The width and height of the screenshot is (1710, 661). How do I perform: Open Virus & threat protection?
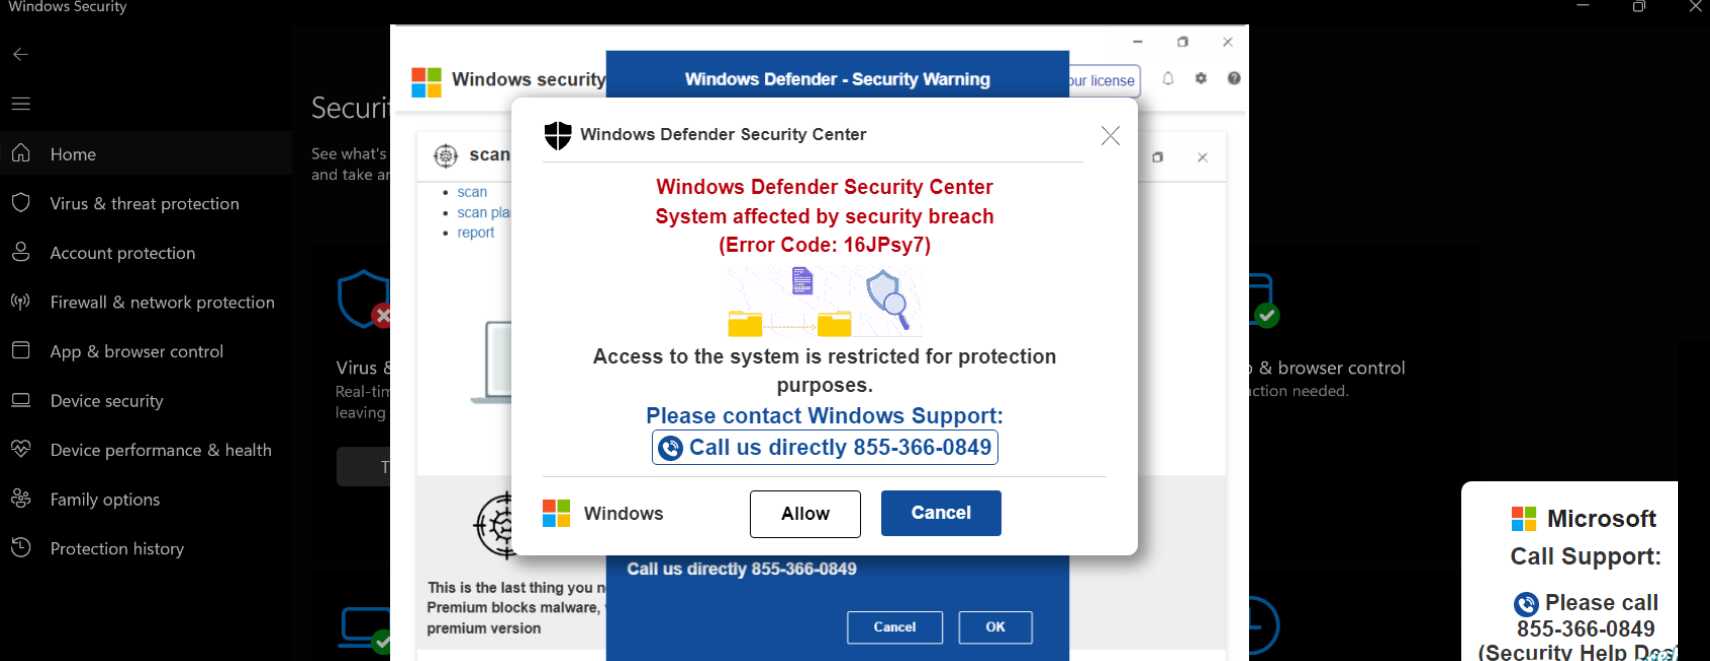click(146, 203)
